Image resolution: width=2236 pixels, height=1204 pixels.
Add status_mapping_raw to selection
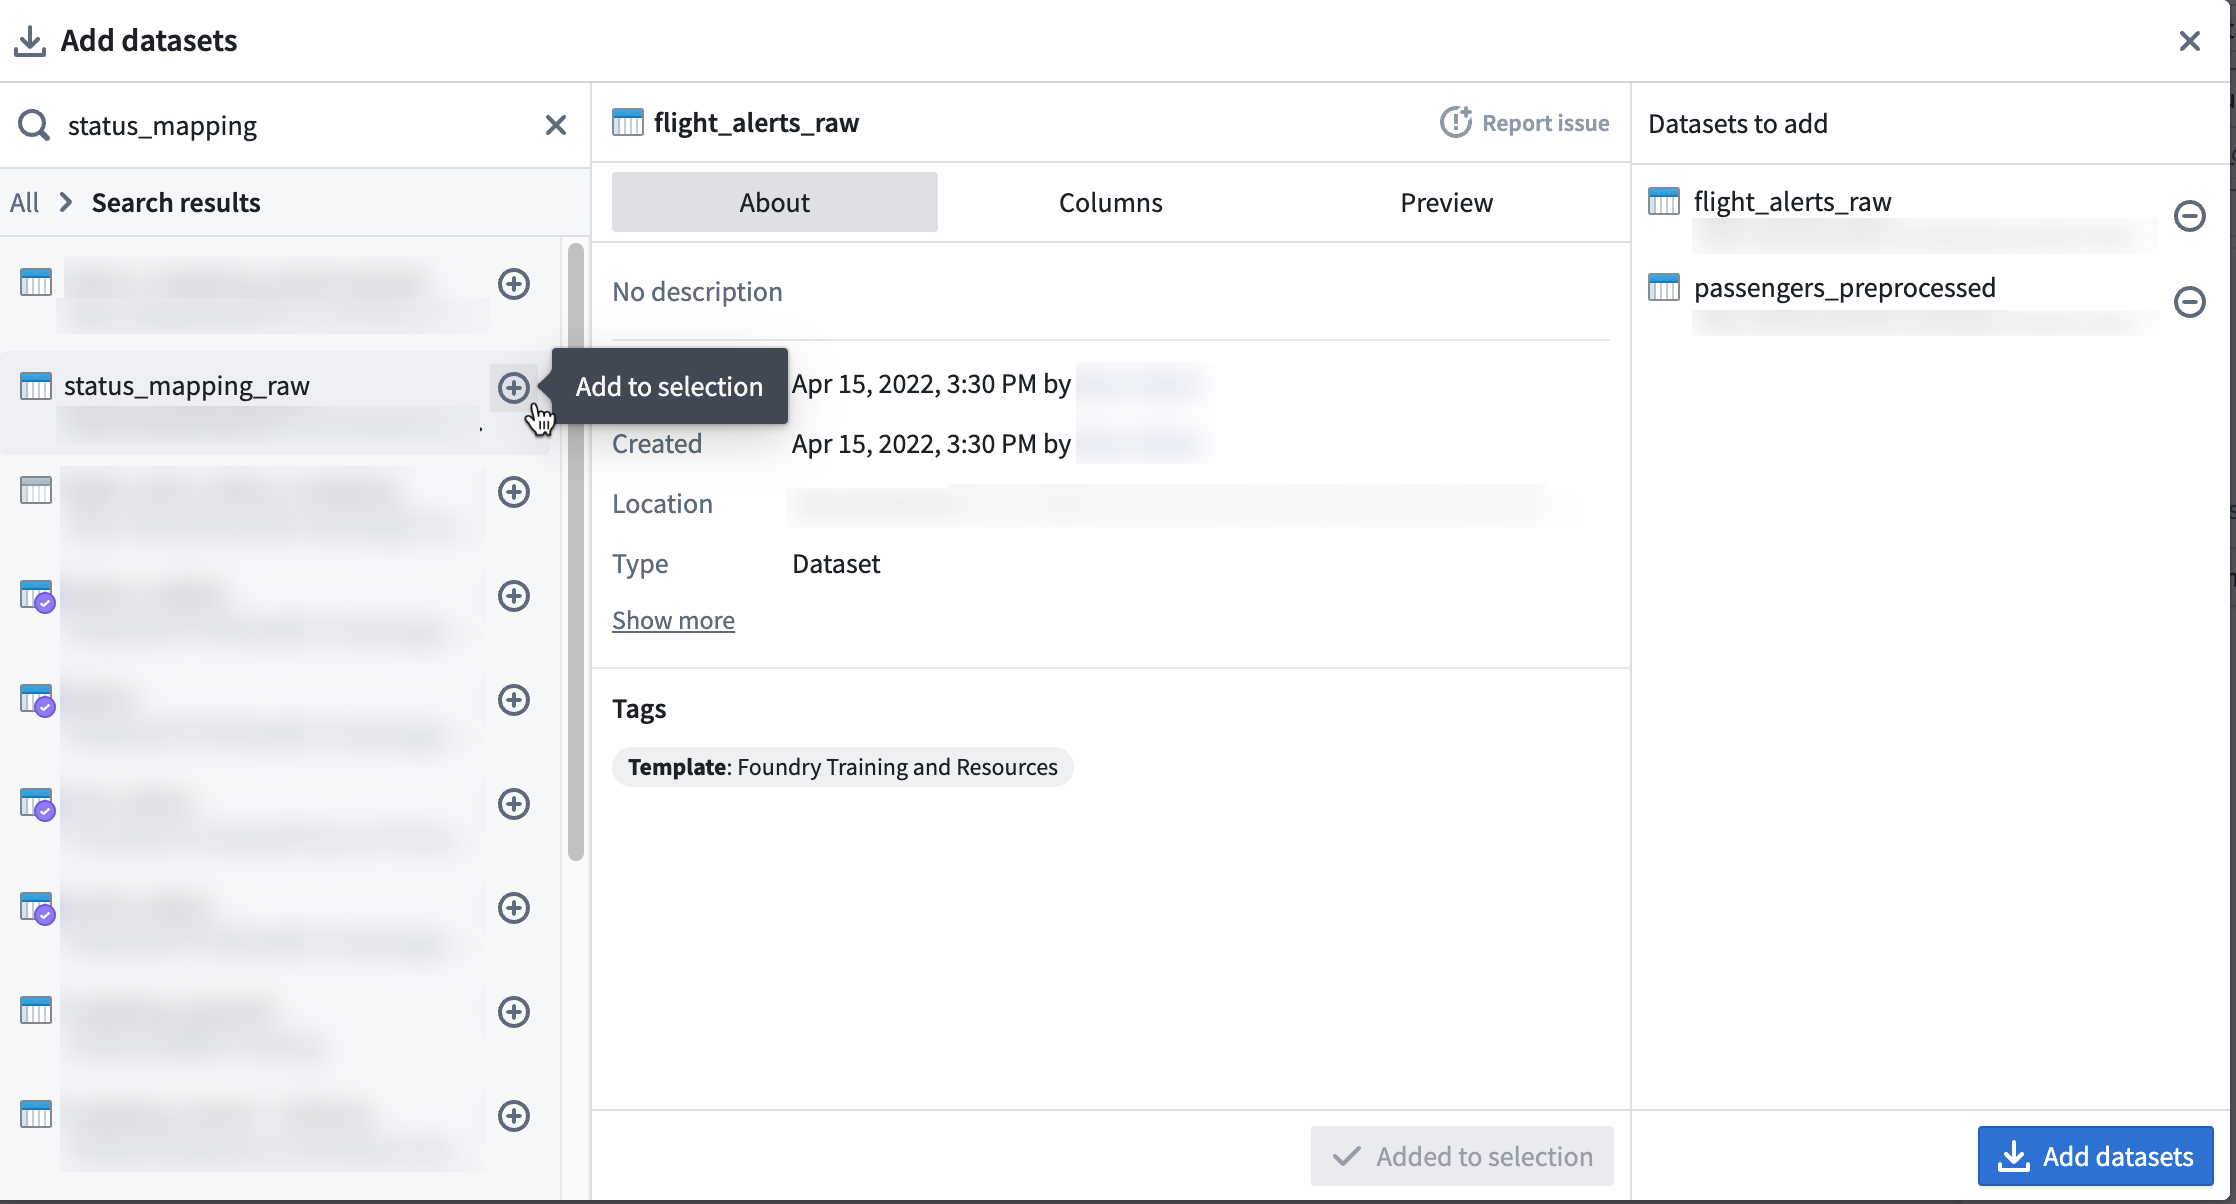click(x=514, y=387)
